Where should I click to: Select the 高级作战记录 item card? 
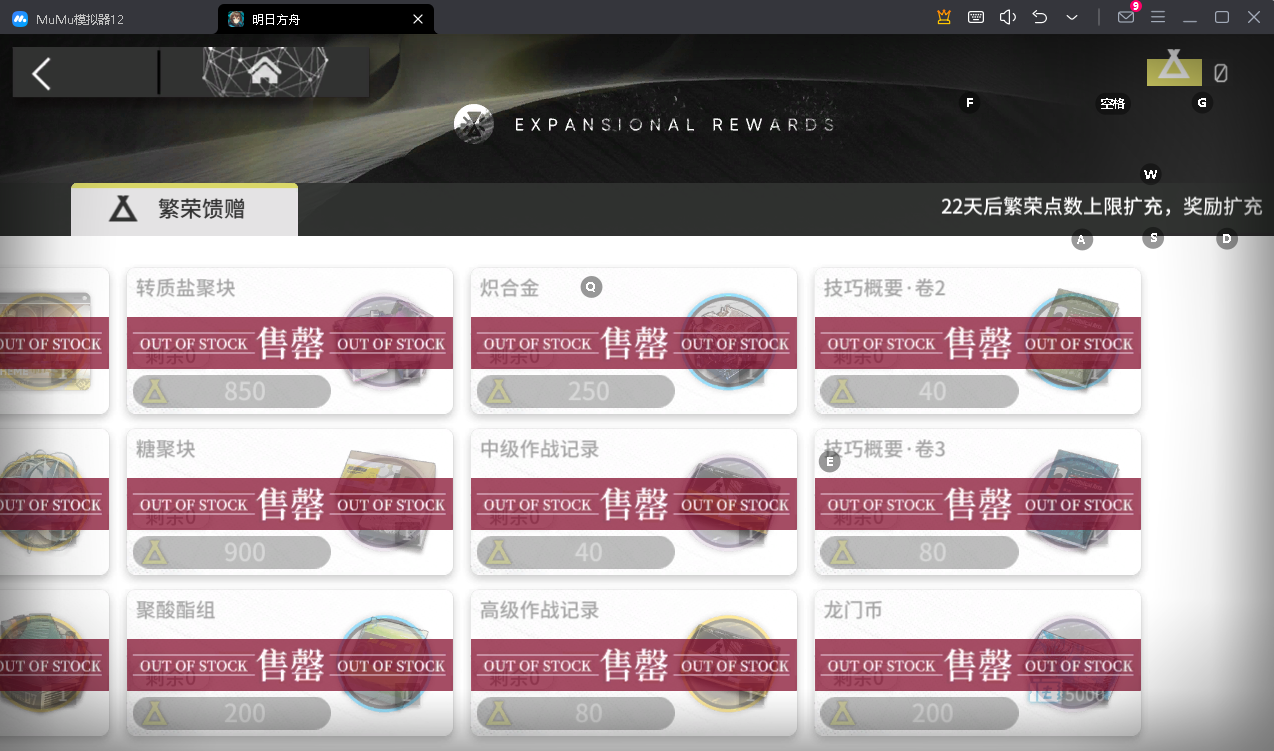(x=633, y=662)
